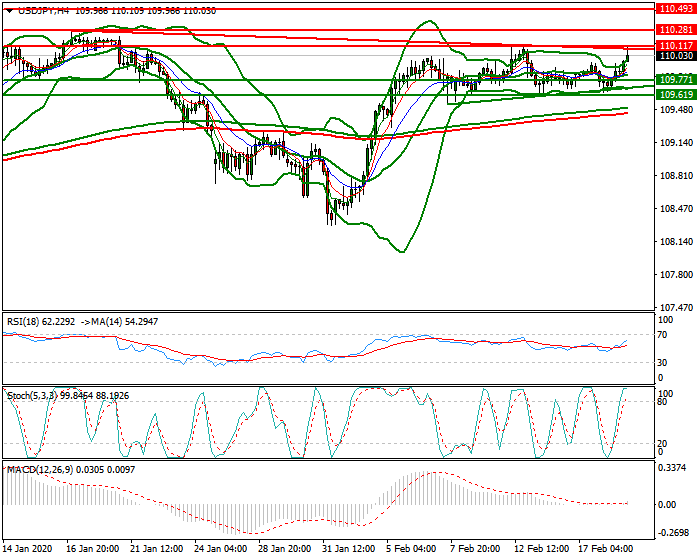Viewport: 700px width, 560px height.
Task: Click the -0.2698 value on MACD scale
Action: tap(673, 534)
